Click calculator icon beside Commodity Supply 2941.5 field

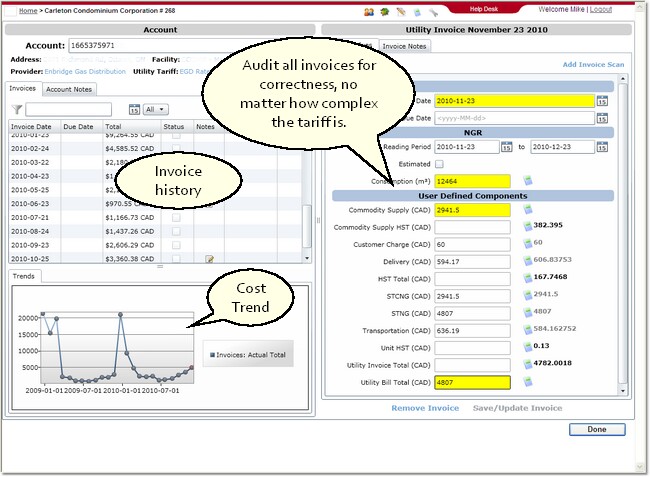528,209
